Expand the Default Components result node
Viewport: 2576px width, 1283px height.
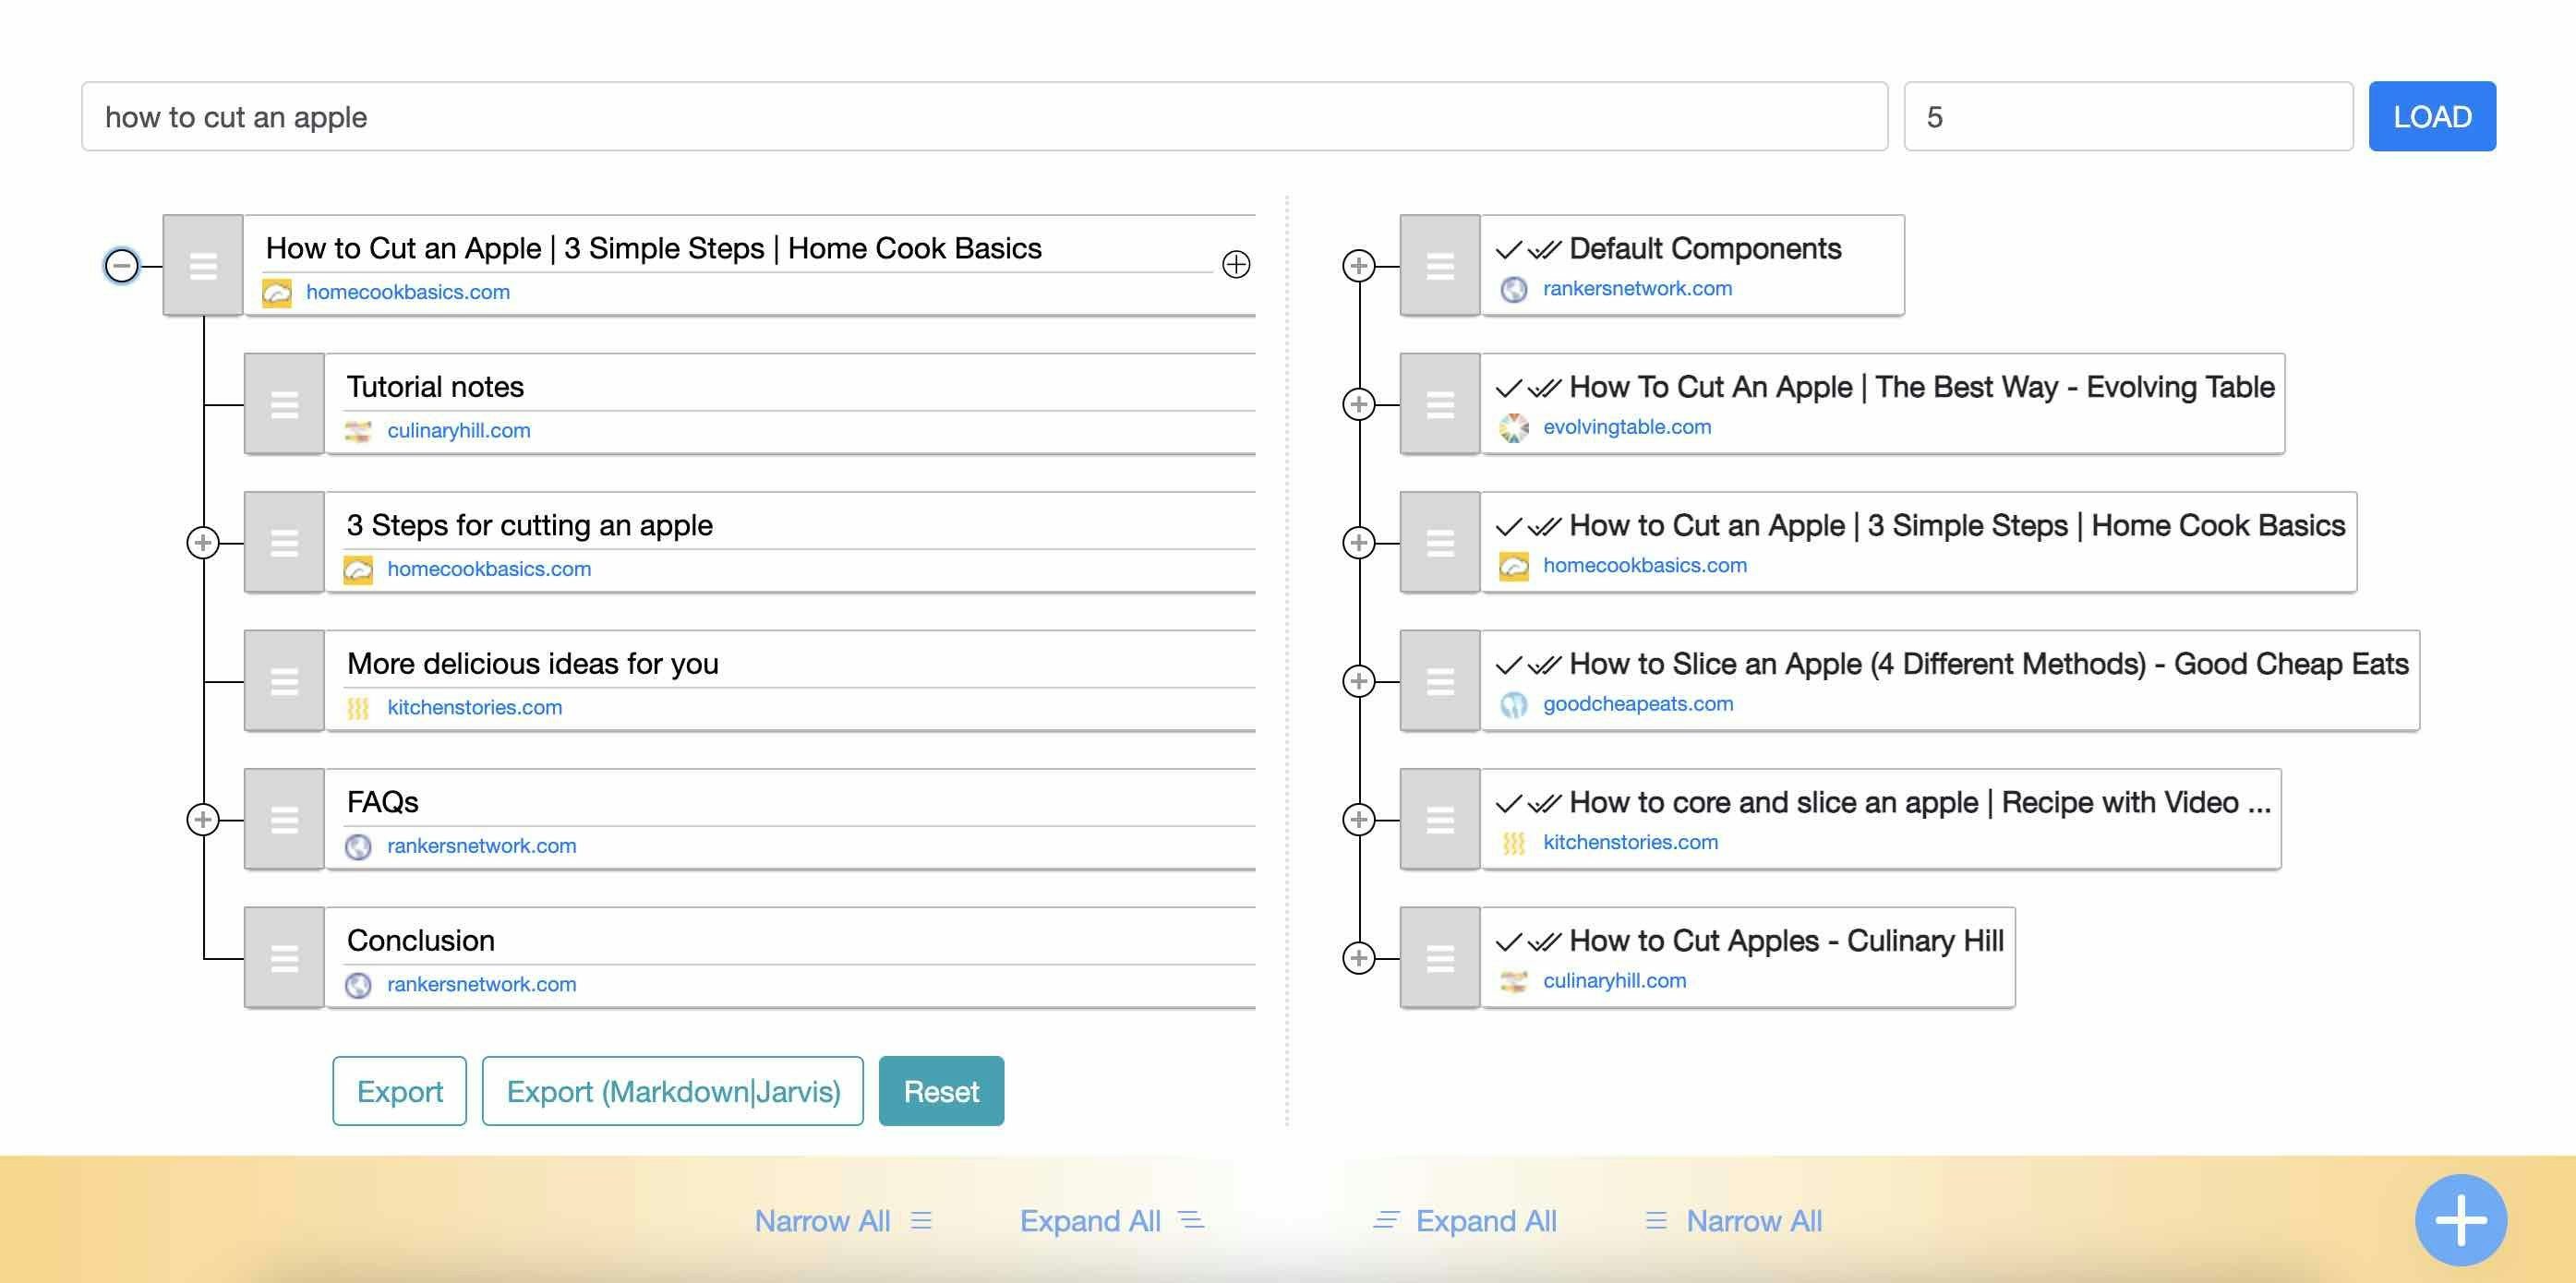coord(1359,265)
